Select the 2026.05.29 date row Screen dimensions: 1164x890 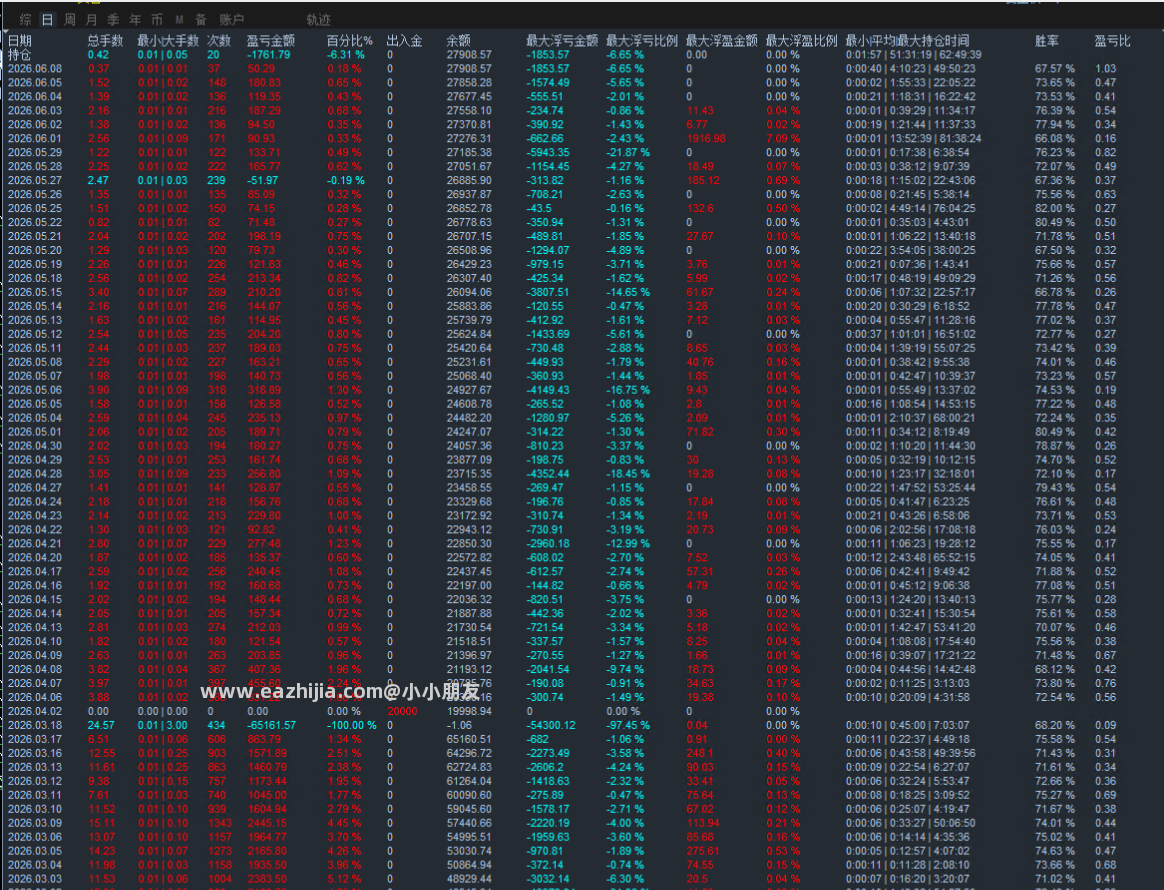point(35,152)
